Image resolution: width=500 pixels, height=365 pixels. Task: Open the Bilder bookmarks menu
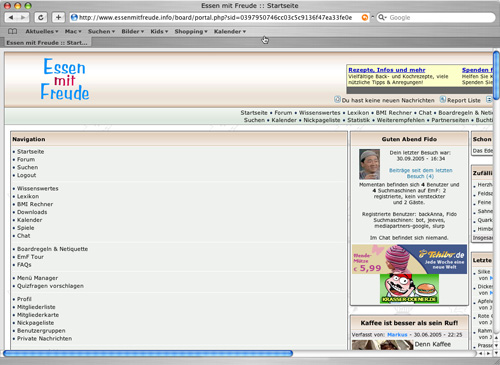click(x=132, y=31)
